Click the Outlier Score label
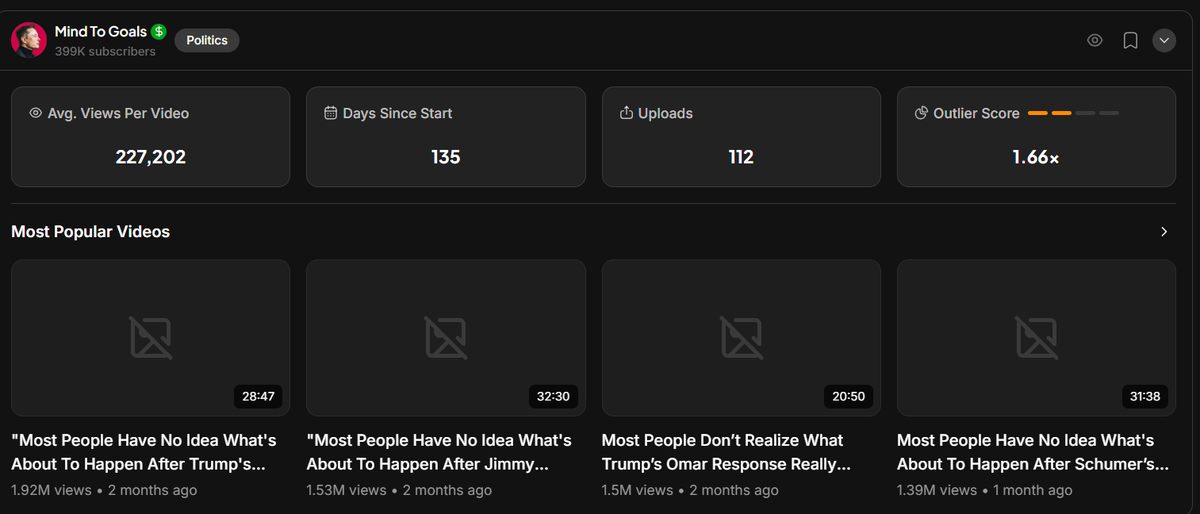Screen dimensions: 1200x514 click(976, 113)
